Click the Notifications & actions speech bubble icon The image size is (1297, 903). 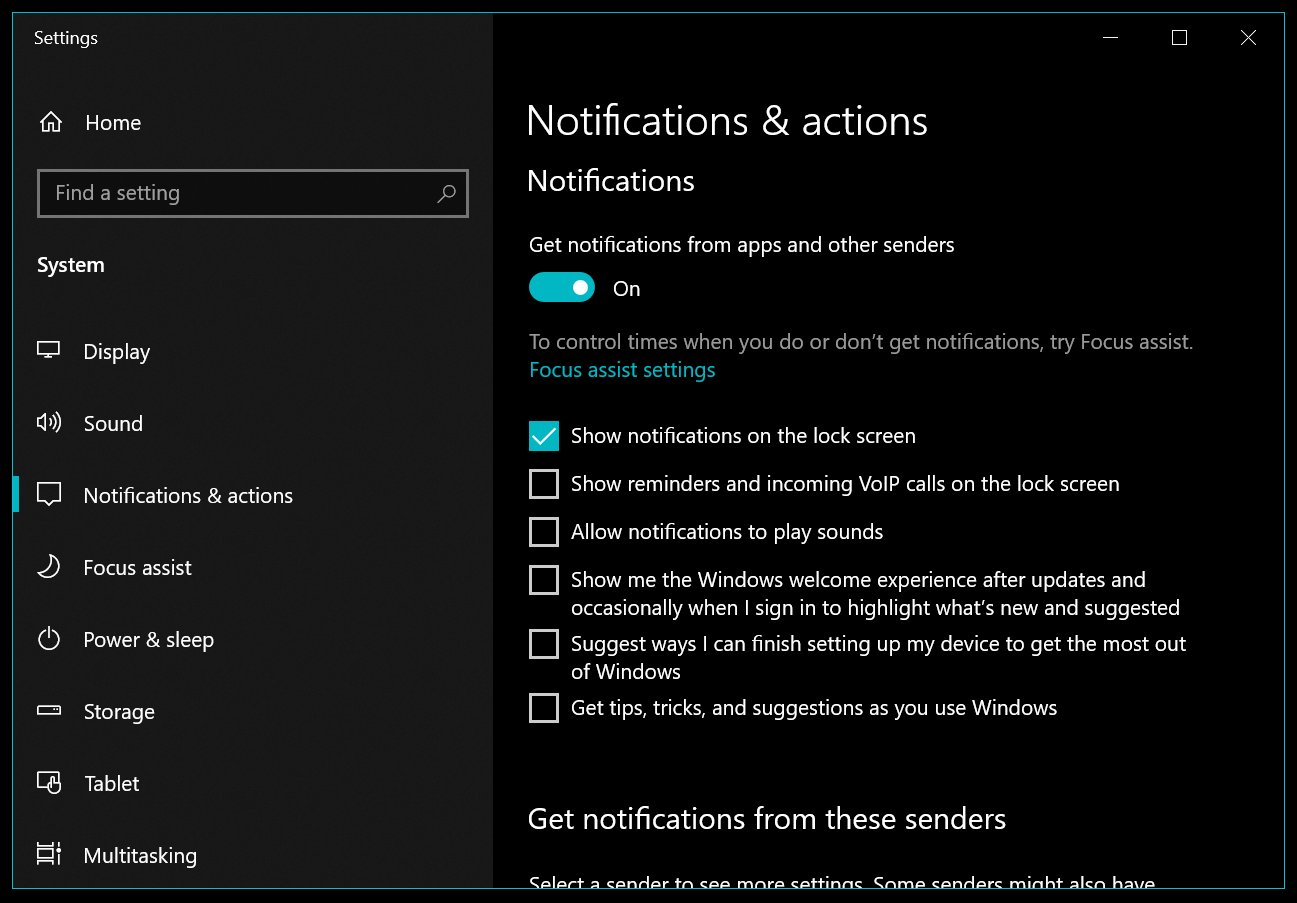[x=49, y=495]
